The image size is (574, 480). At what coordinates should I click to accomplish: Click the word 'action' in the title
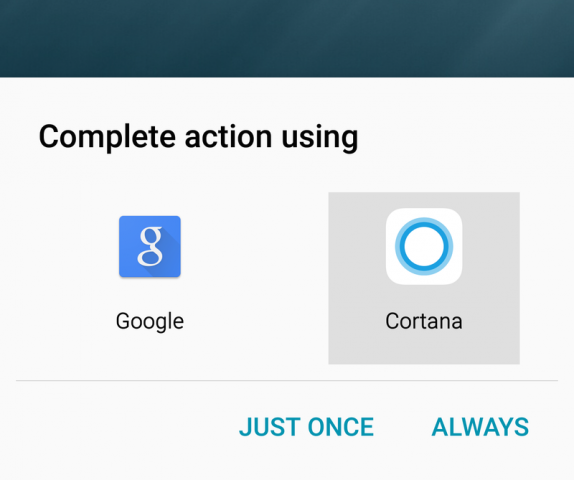[x=228, y=137]
